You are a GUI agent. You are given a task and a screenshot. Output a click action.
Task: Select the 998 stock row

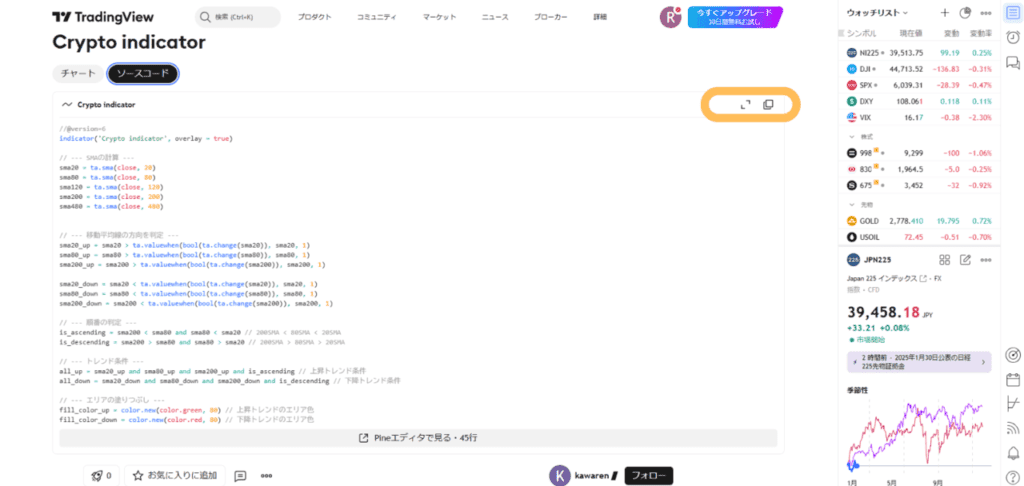coord(918,153)
